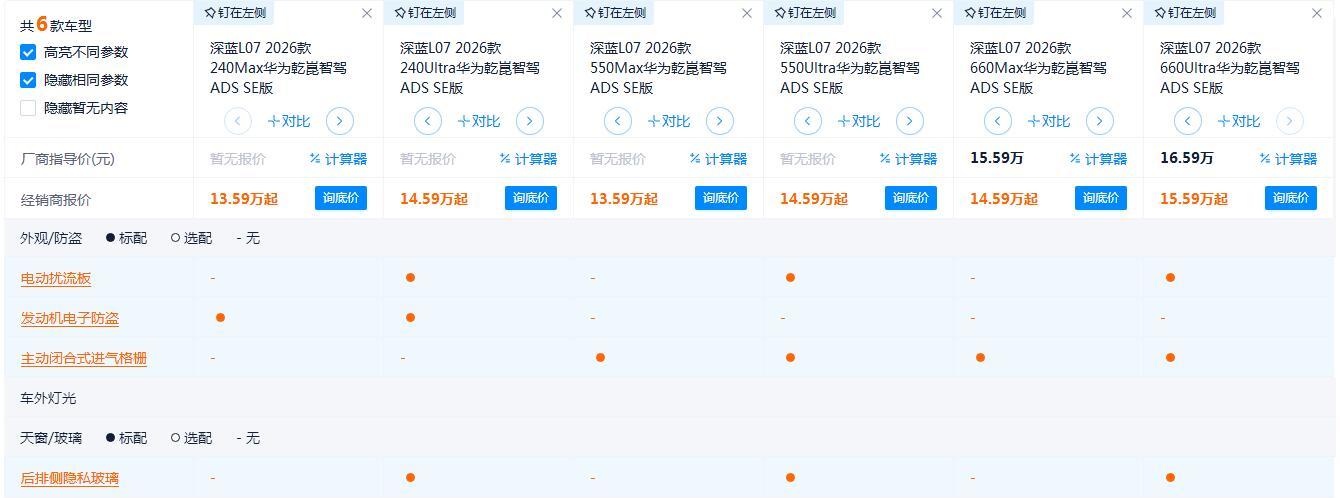
Task: Select the 550Ultra华为乾崑智驾 ADS SE版 model title
Action: coord(850,68)
